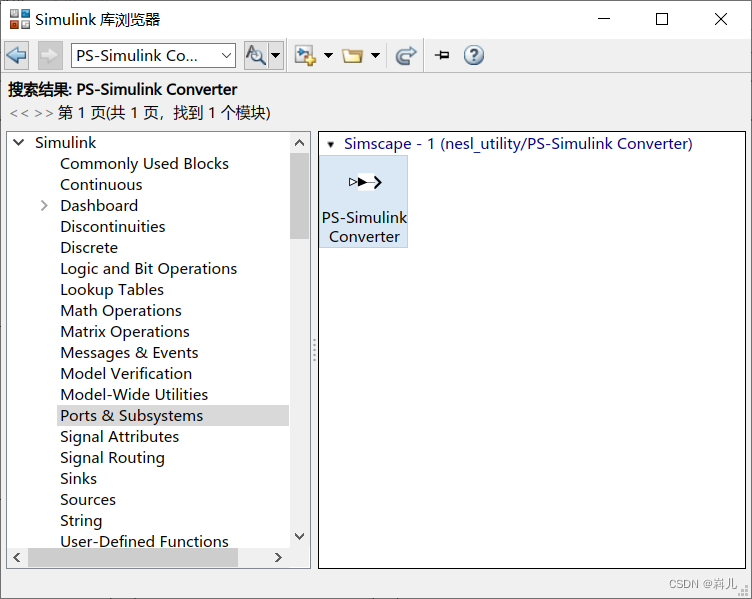Select the Ports & Subsystems library
Image resolution: width=752 pixels, height=599 pixels.
coord(173,415)
